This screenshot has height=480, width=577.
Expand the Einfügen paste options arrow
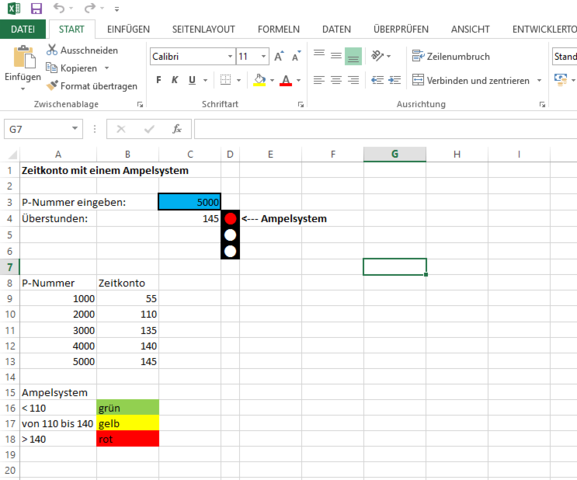tap(23, 89)
